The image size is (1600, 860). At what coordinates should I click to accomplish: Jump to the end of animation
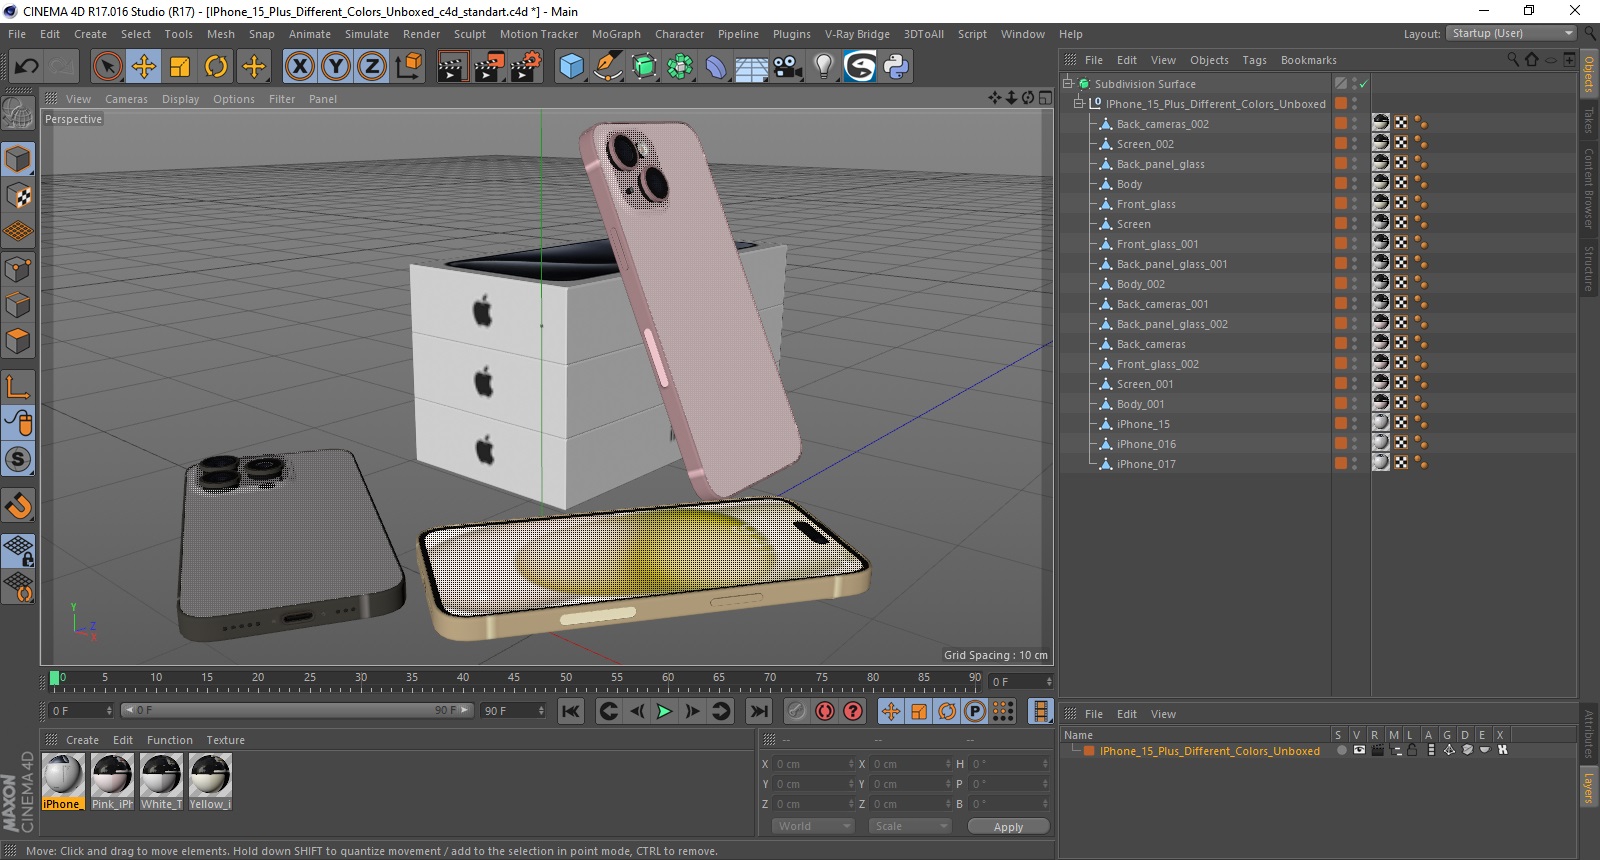(759, 711)
